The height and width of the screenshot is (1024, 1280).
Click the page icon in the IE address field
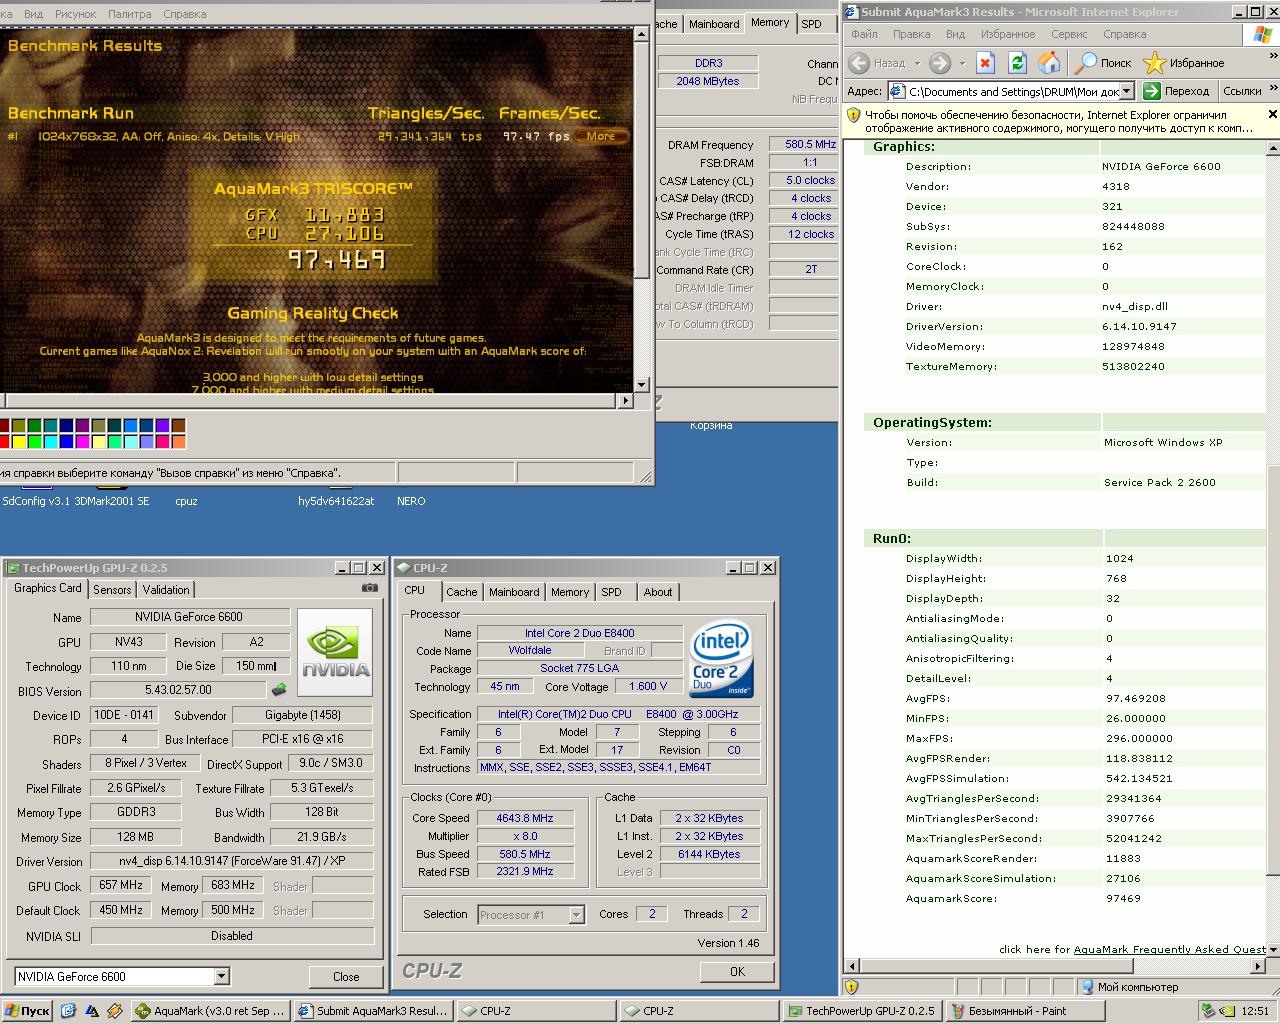[898, 91]
